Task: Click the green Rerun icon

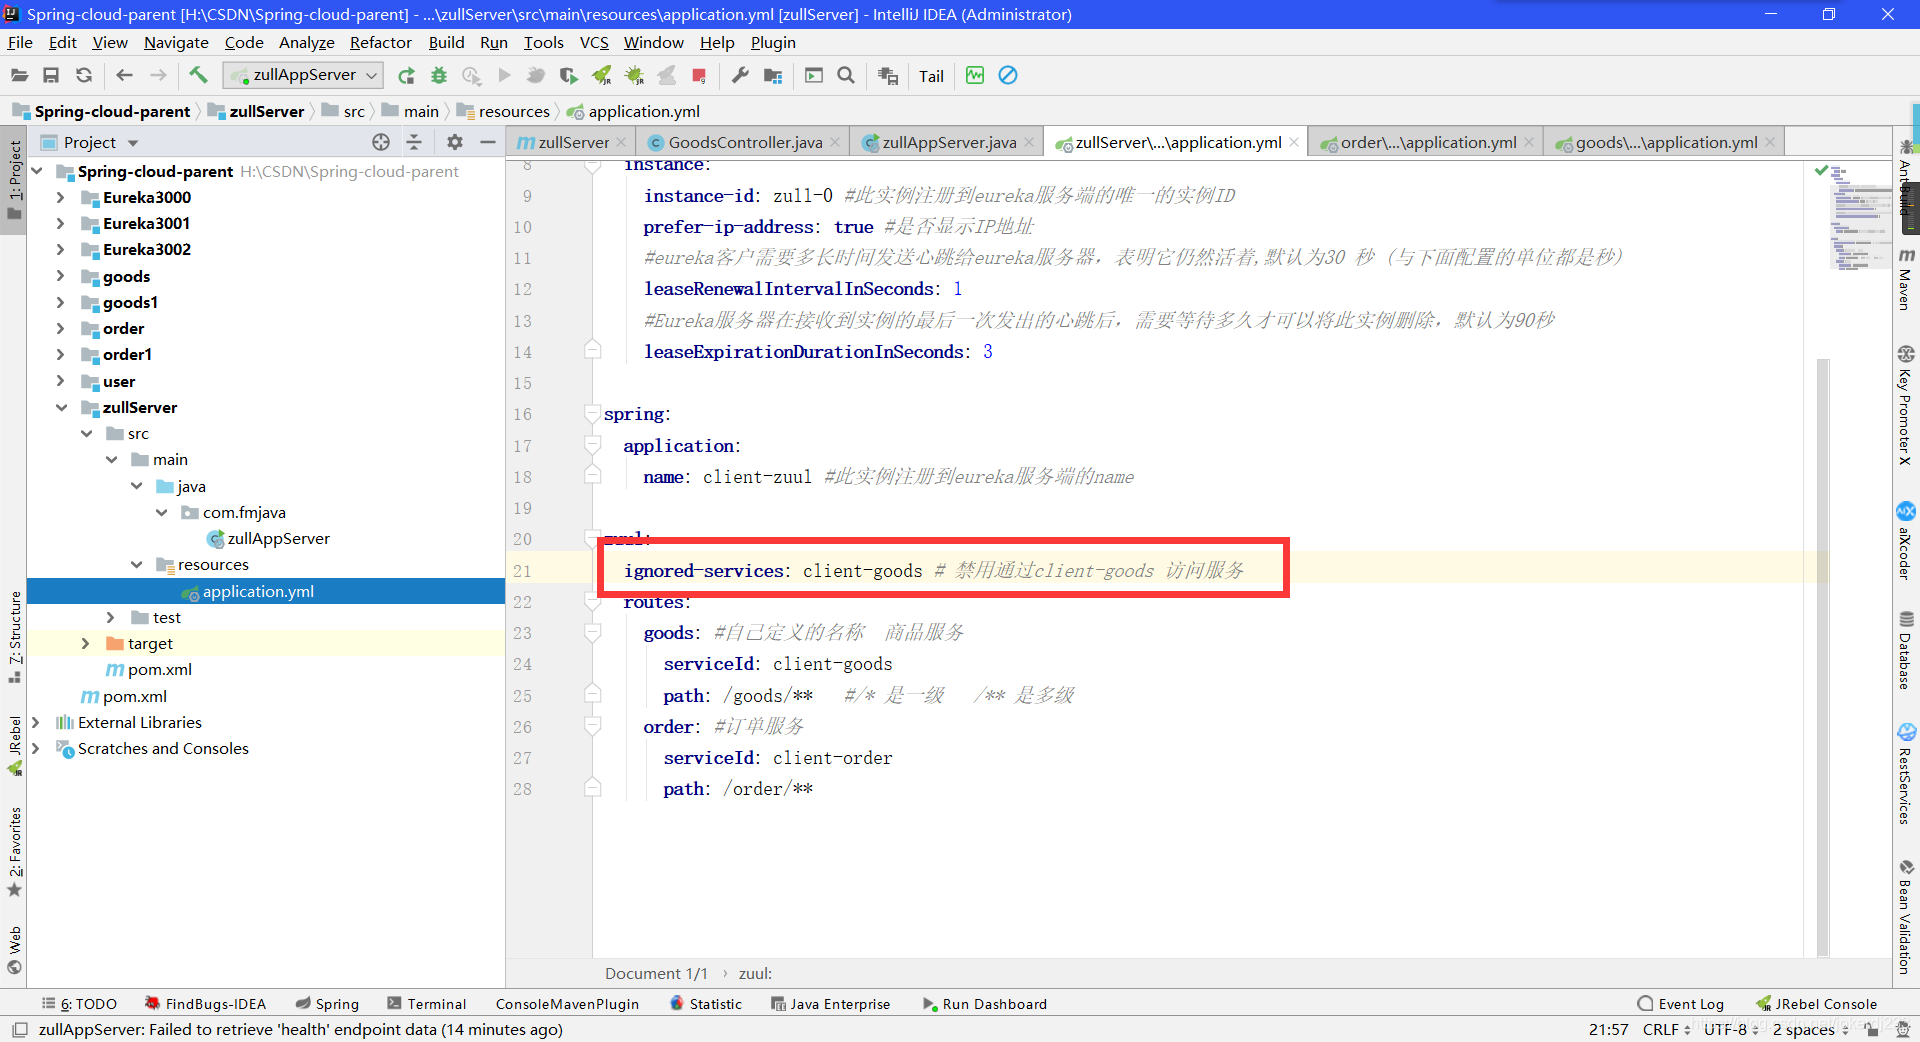Action: tap(406, 75)
